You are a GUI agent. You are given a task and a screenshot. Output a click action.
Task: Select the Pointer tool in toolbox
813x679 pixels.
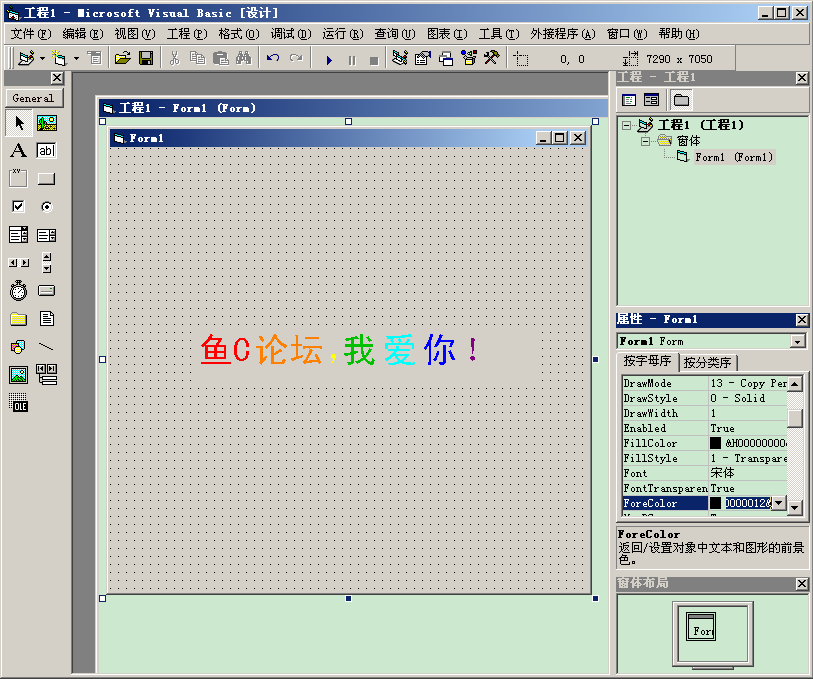click(x=19, y=123)
